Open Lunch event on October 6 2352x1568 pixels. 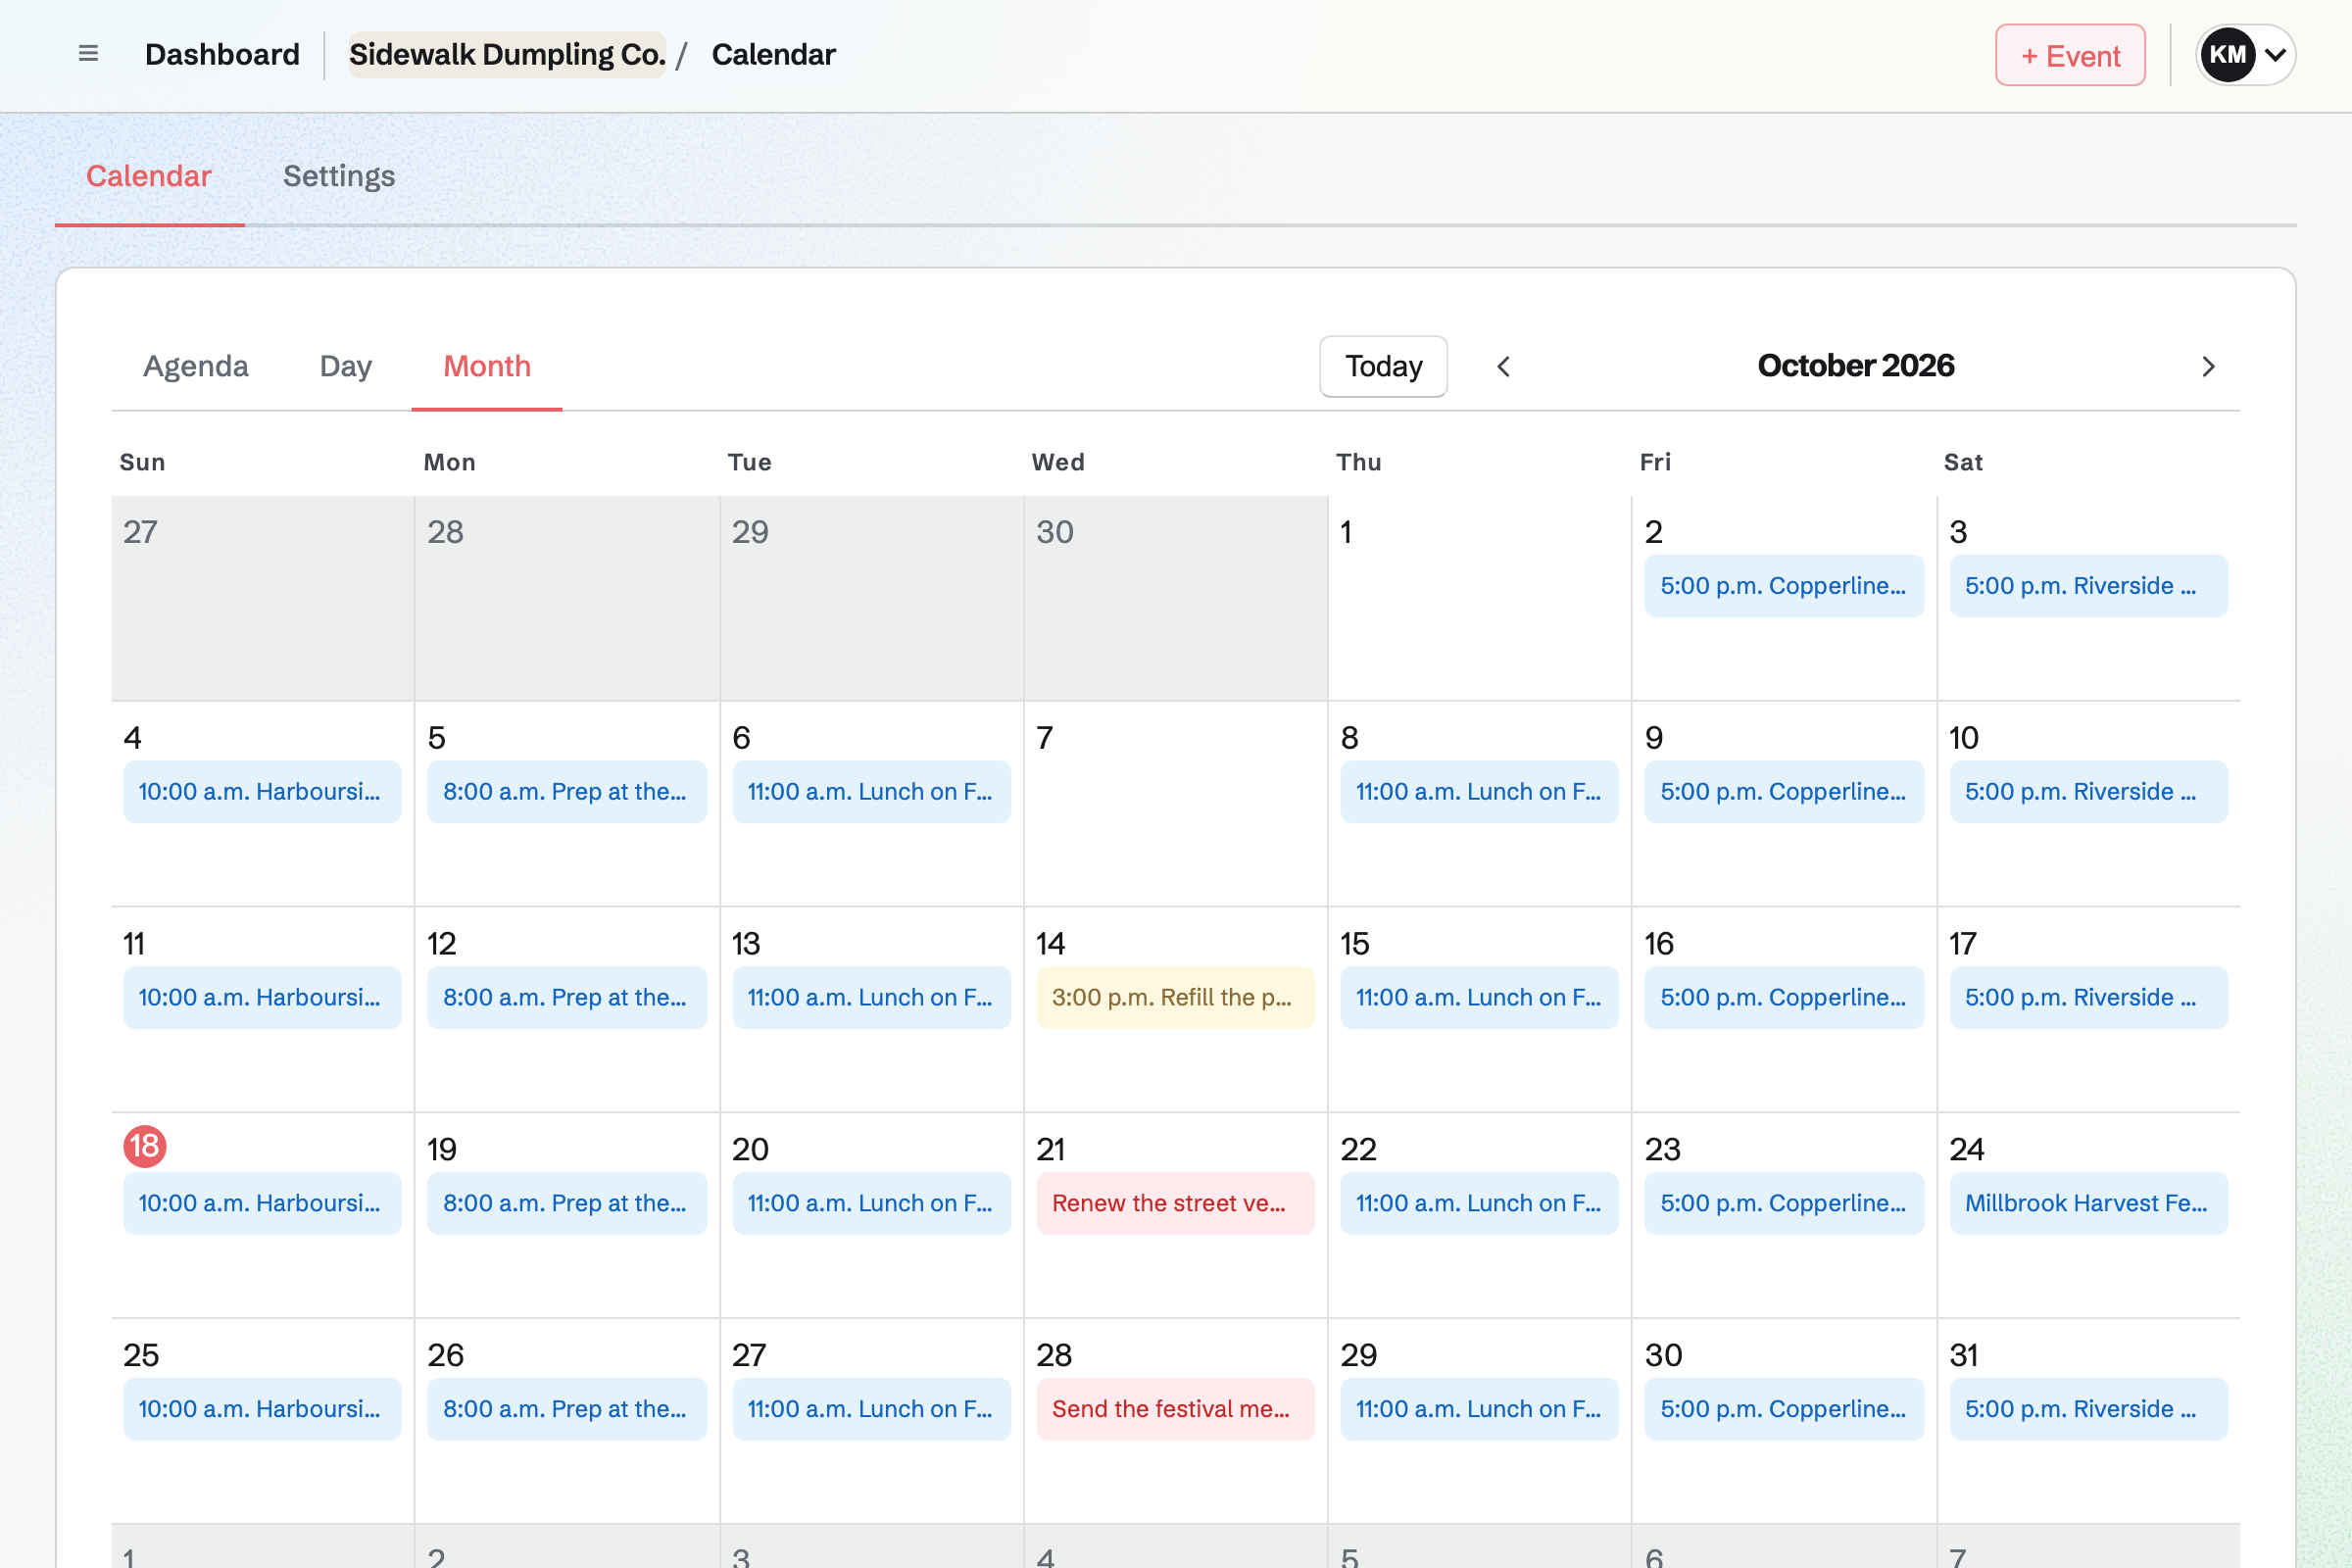pyautogui.click(x=871, y=792)
